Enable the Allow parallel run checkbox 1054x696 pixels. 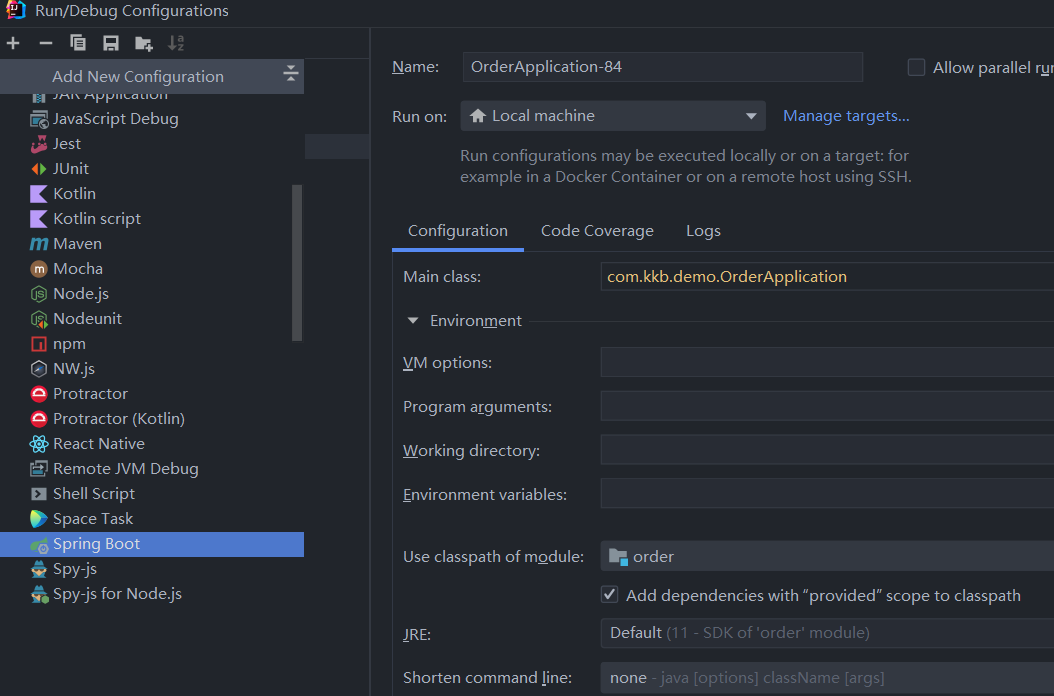point(916,67)
